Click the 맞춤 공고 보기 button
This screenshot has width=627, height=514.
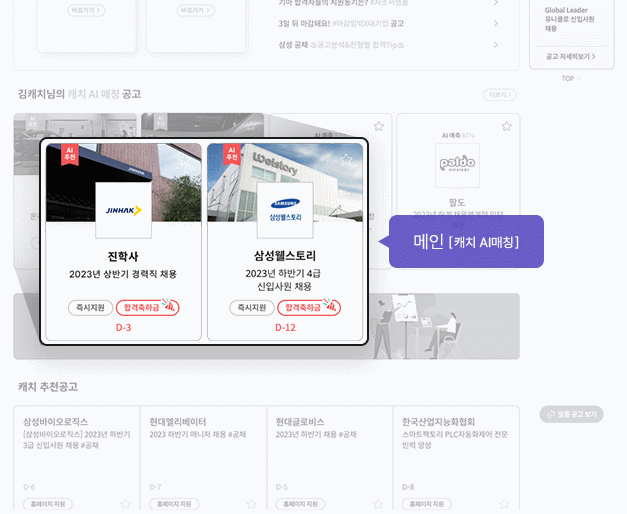(x=571, y=414)
